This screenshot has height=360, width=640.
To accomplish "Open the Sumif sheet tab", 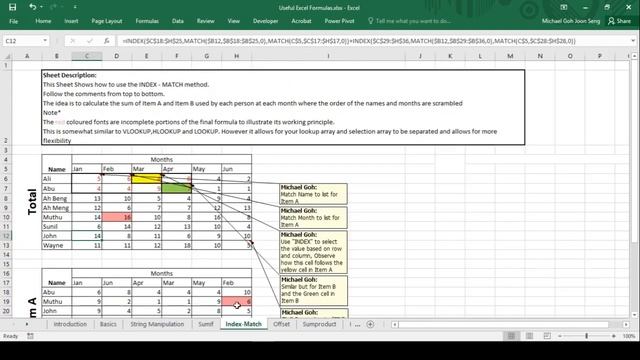I will (x=206, y=324).
